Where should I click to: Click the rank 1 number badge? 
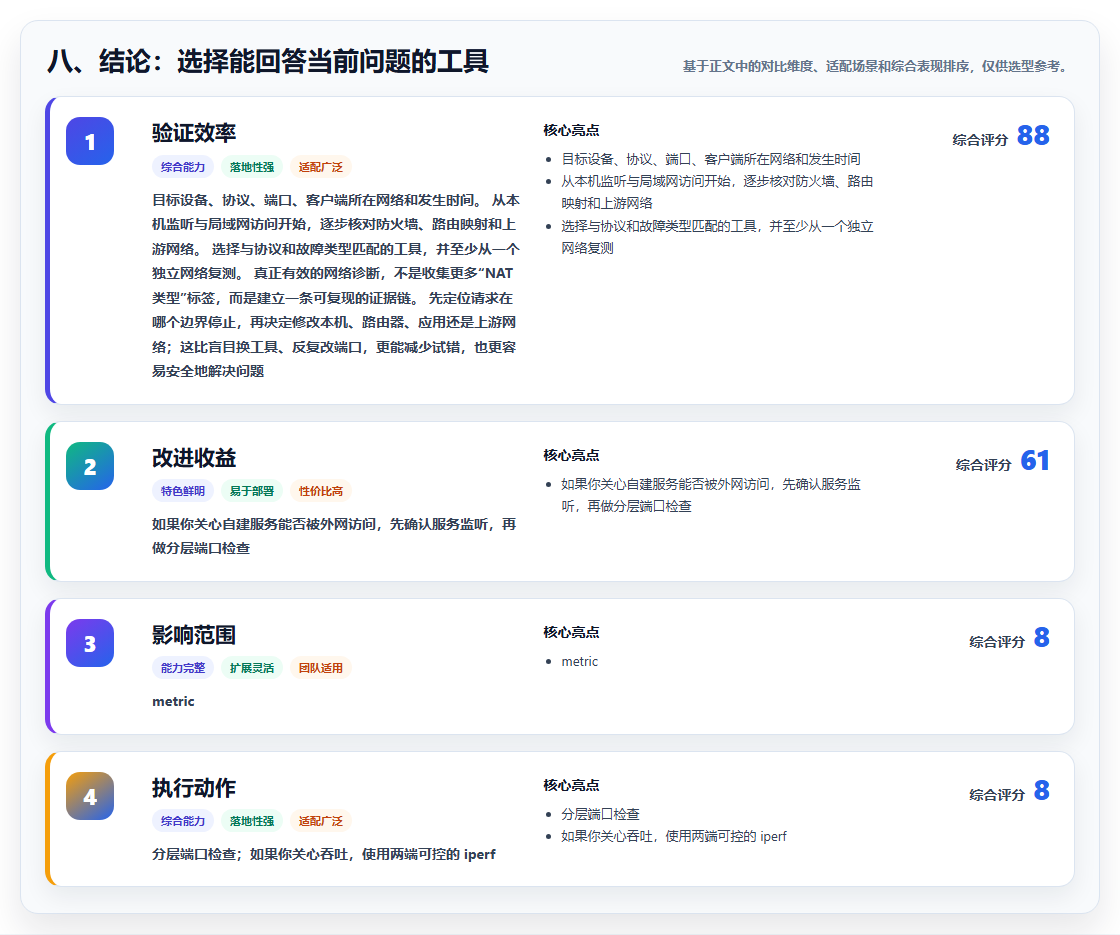pos(90,141)
